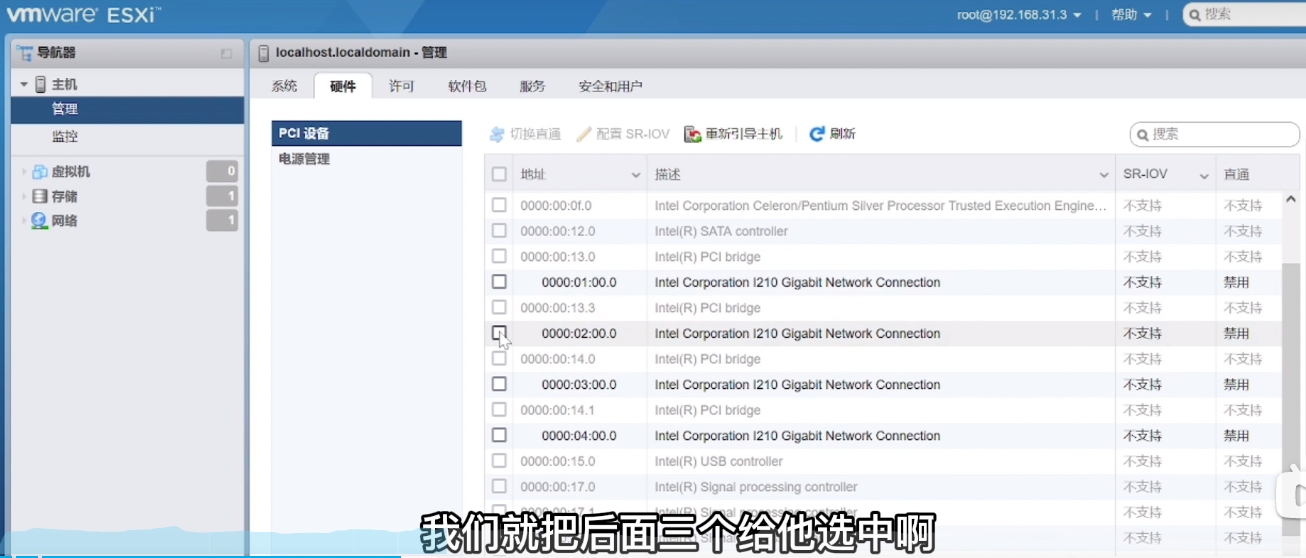Click the 切换直通 toggle passthrough icon
The height and width of the screenshot is (558, 1306).
coord(497,134)
